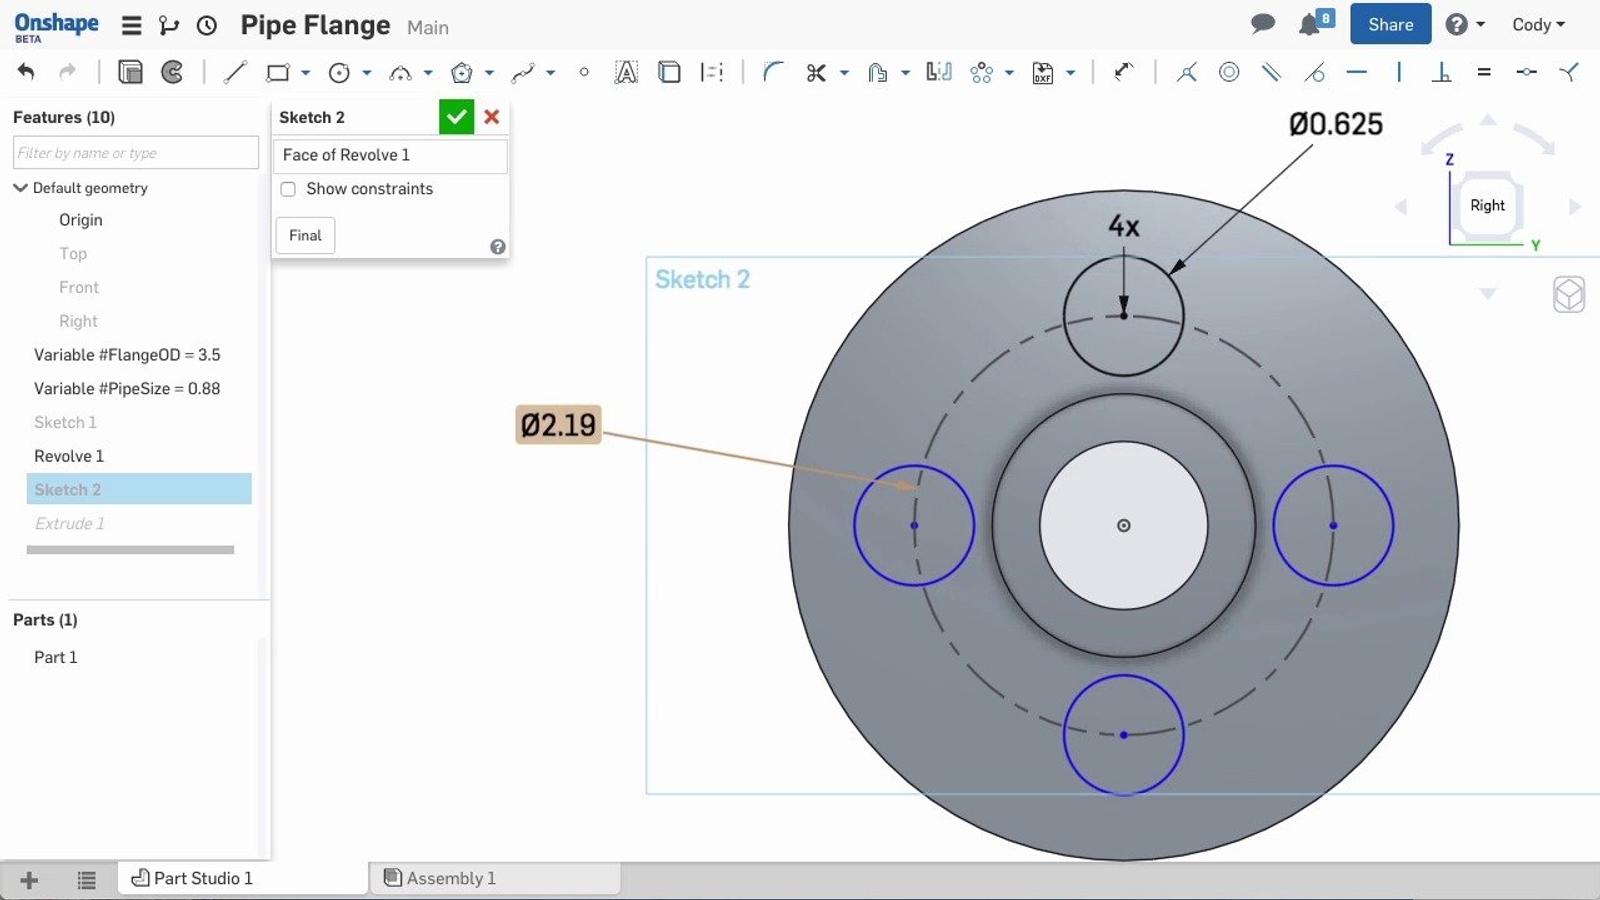Click the blue Share button

pos(1390,25)
